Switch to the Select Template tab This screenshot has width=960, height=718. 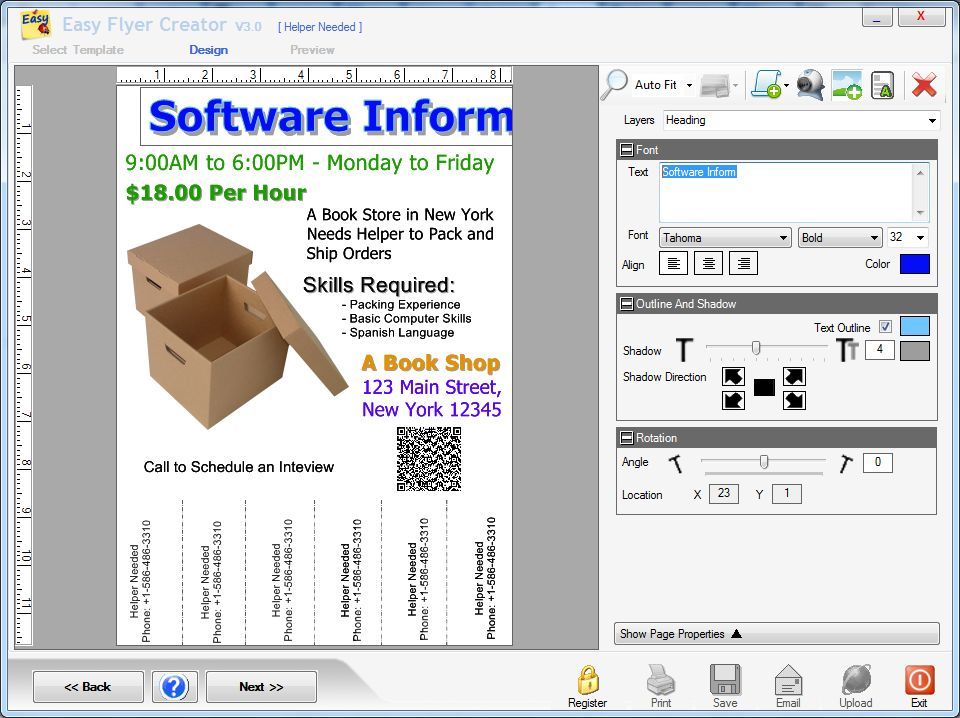pyautogui.click(x=80, y=49)
